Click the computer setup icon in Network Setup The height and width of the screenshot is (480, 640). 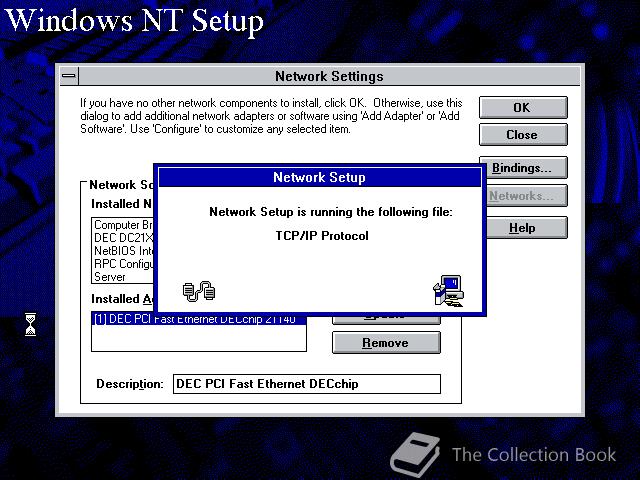(449, 291)
